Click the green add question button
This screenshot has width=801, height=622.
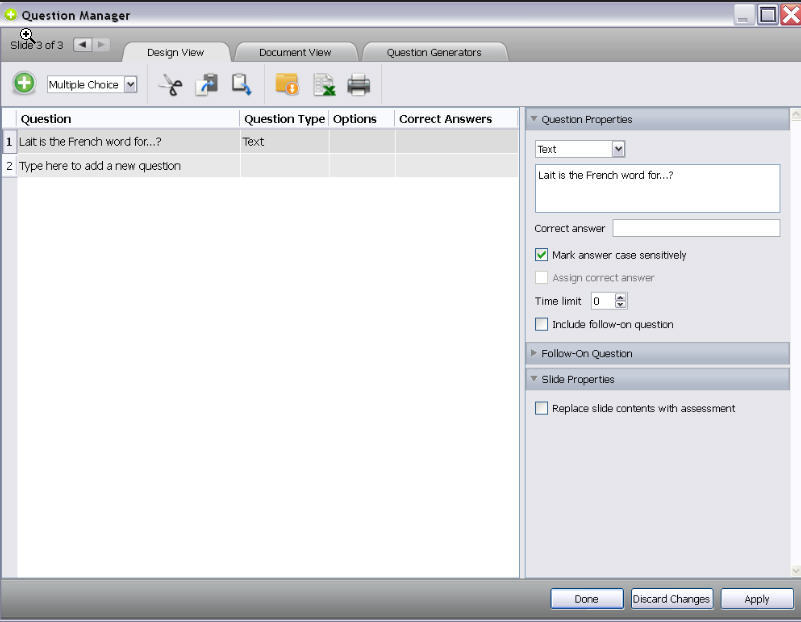click(24, 83)
